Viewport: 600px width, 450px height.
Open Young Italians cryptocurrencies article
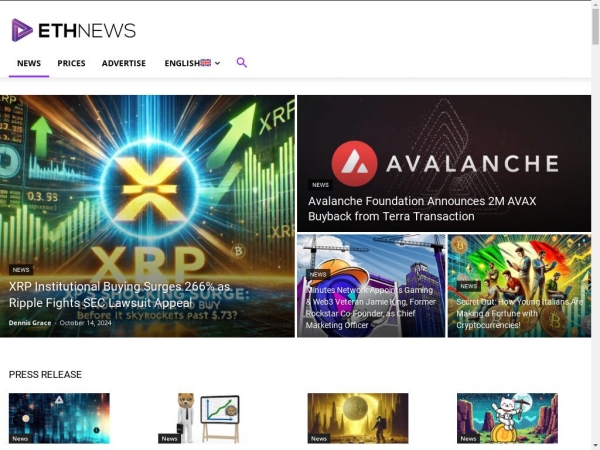click(520, 313)
